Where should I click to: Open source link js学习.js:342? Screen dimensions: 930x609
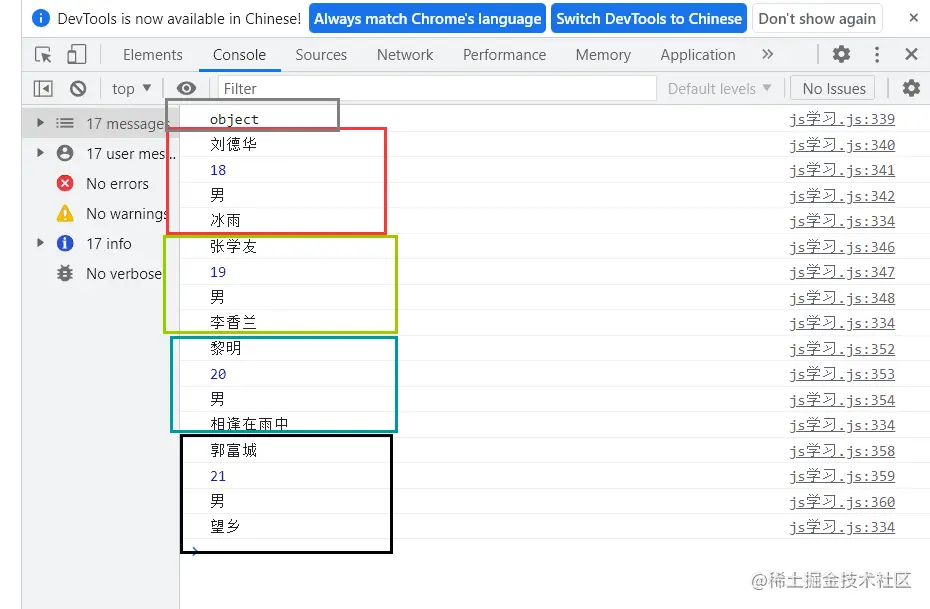842,196
